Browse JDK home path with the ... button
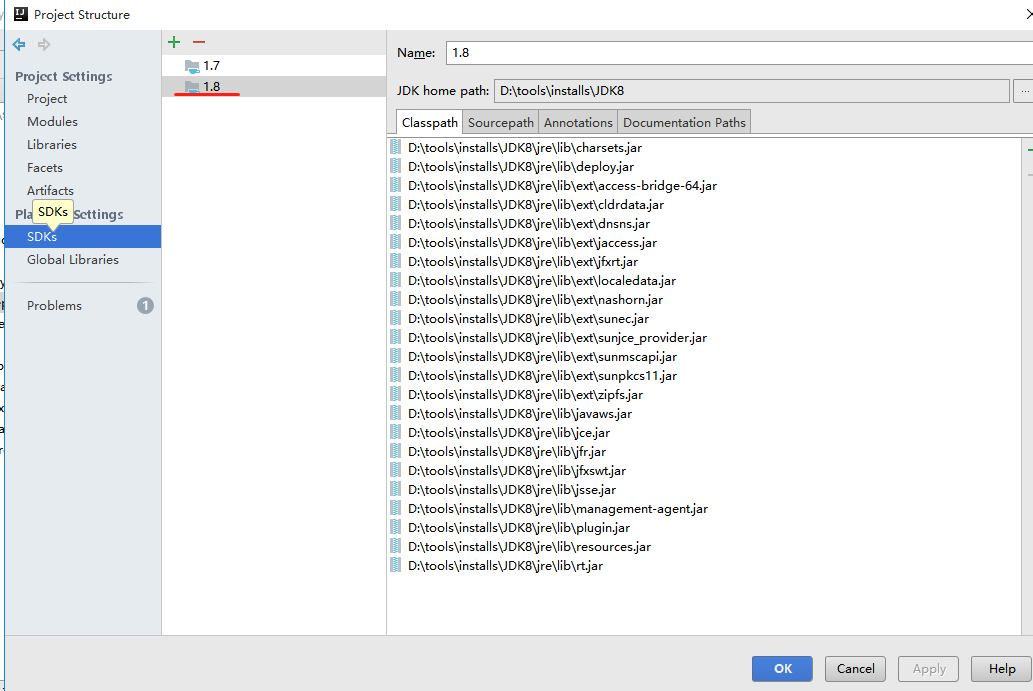The image size is (1033, 691). (1024, 91)
